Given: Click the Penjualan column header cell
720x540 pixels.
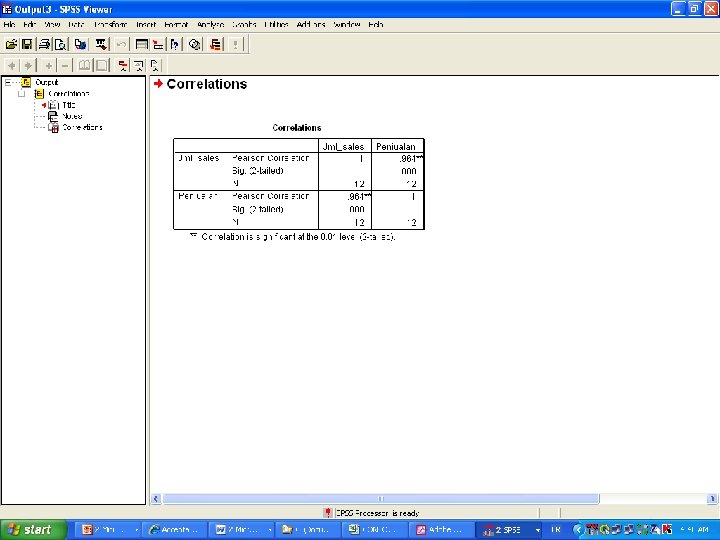Looking at the screenshot, I should point(397,146).
